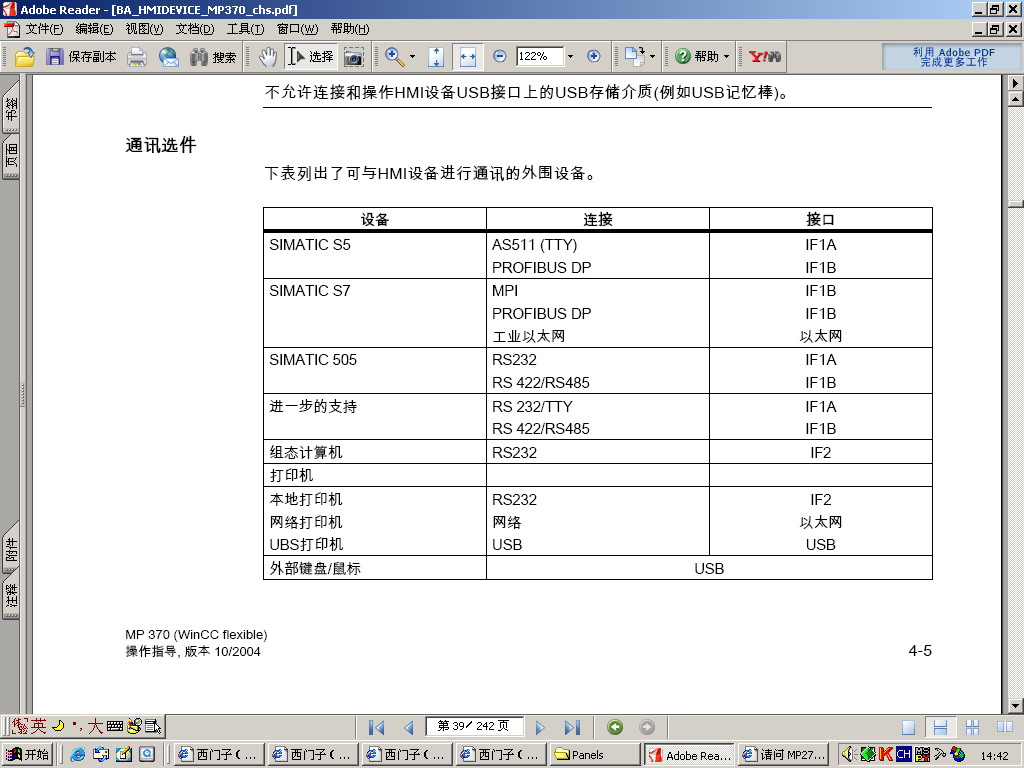Open the zoom percentage dropdown arrow
Viewport: 1024px width, 768px height.
coord(570,57)
